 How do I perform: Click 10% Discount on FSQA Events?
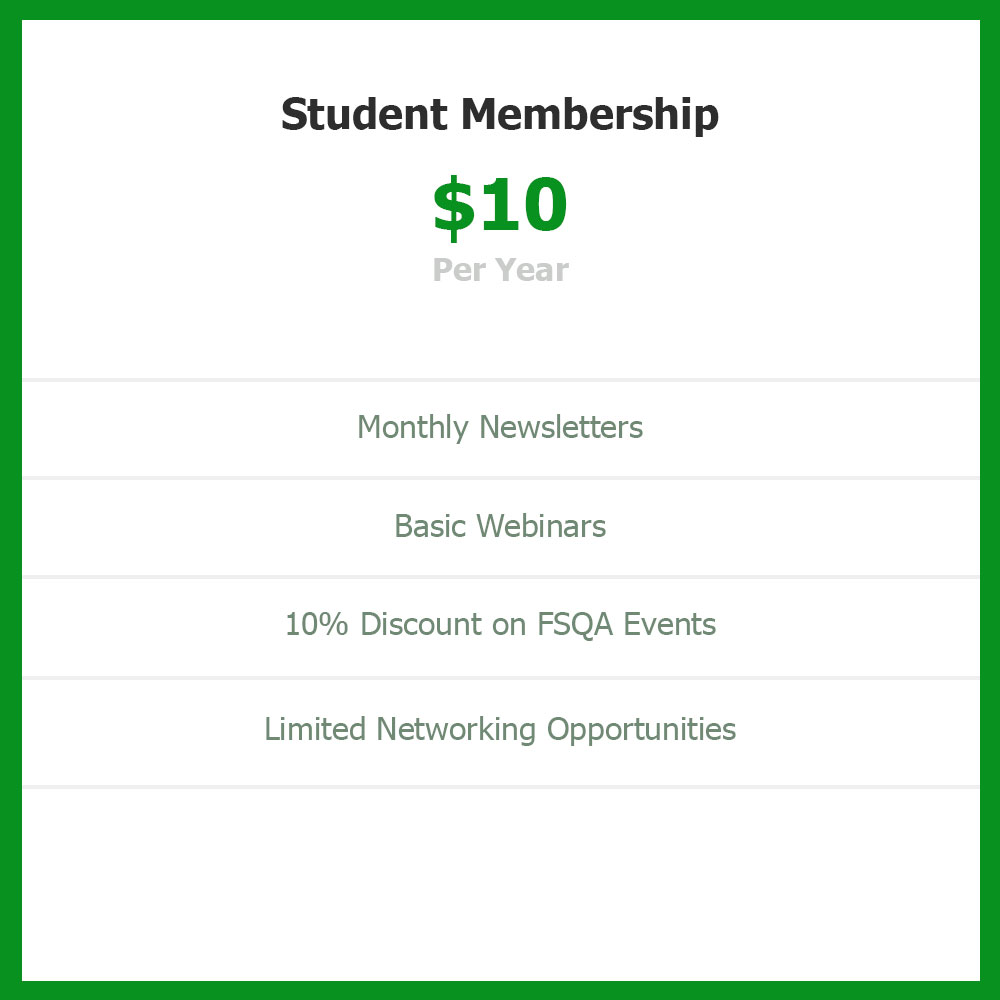tap(501, 626)
